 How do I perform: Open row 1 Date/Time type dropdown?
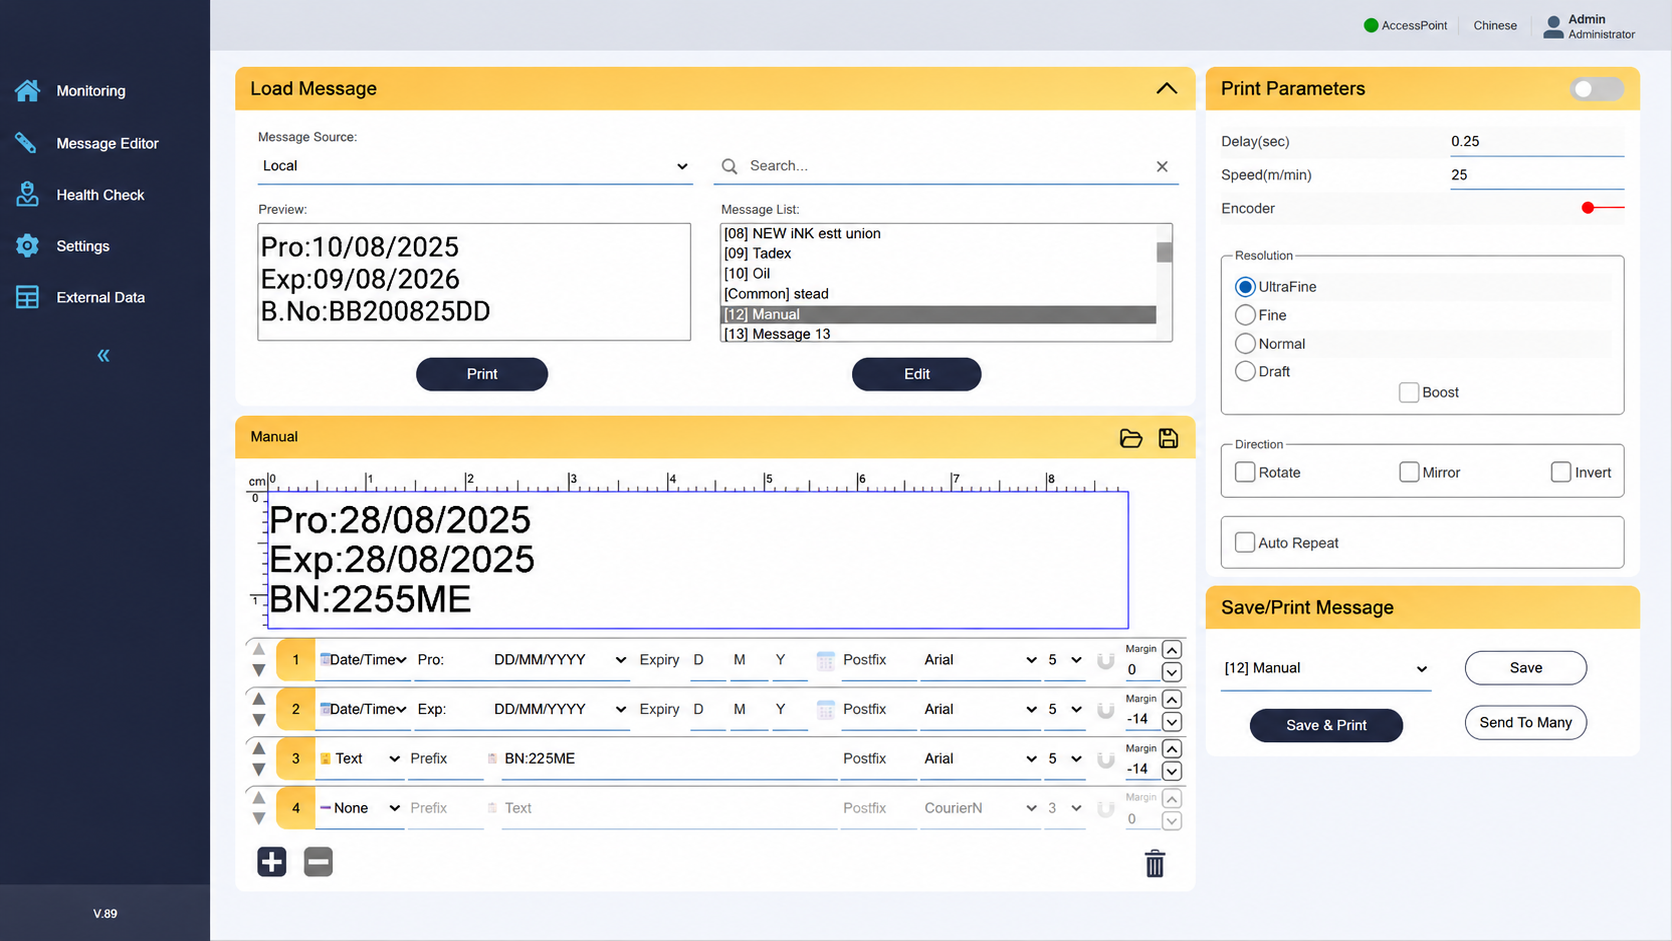point(363,660)
